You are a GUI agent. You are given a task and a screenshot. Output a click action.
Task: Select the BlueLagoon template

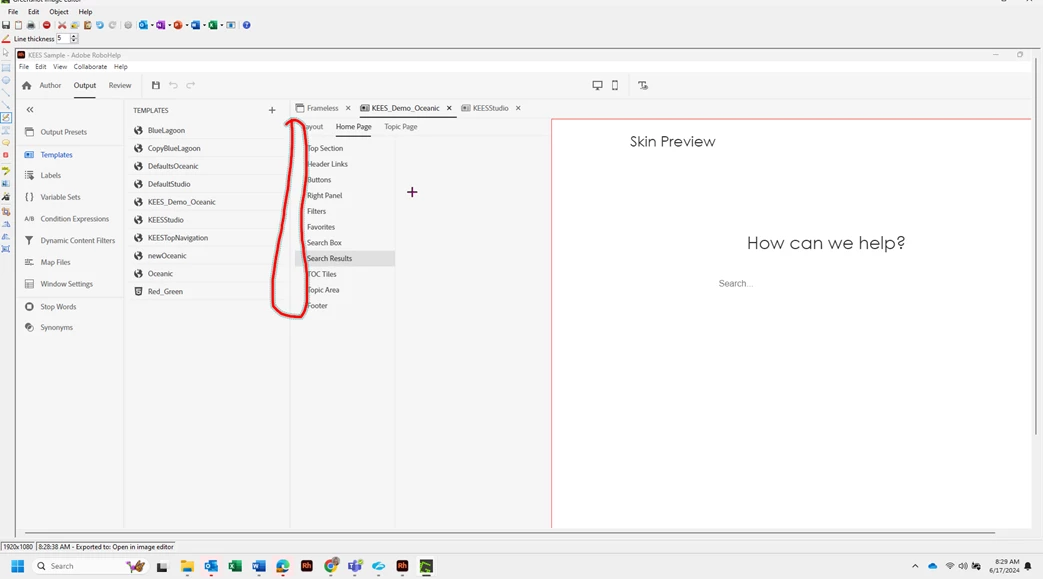point(166,130)
